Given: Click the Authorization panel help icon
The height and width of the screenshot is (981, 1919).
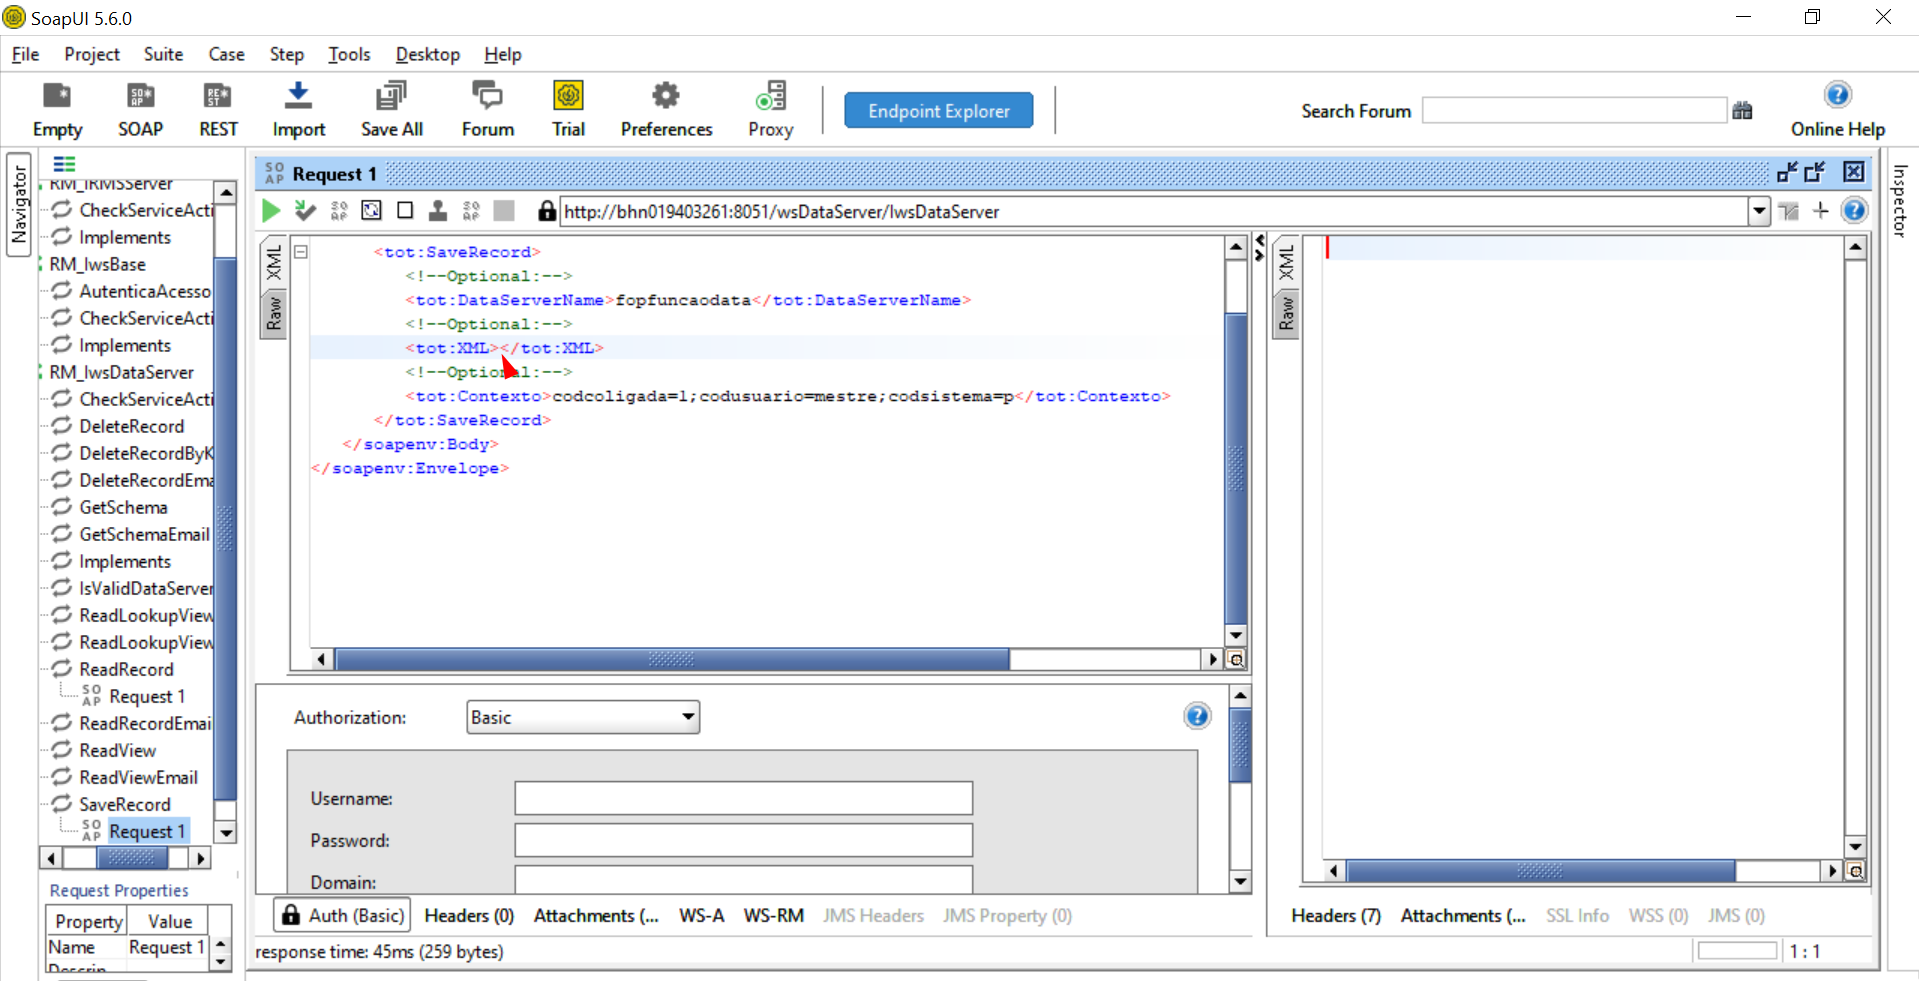Looking at the screenshot, I should (1197, 716).
